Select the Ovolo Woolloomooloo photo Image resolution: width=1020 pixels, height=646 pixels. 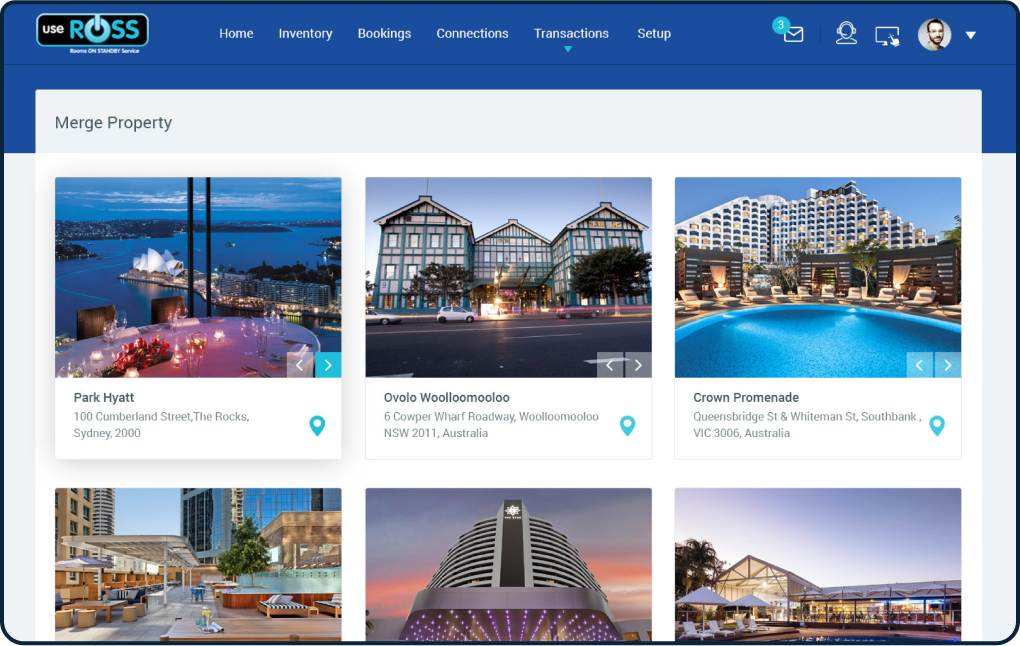508,277
